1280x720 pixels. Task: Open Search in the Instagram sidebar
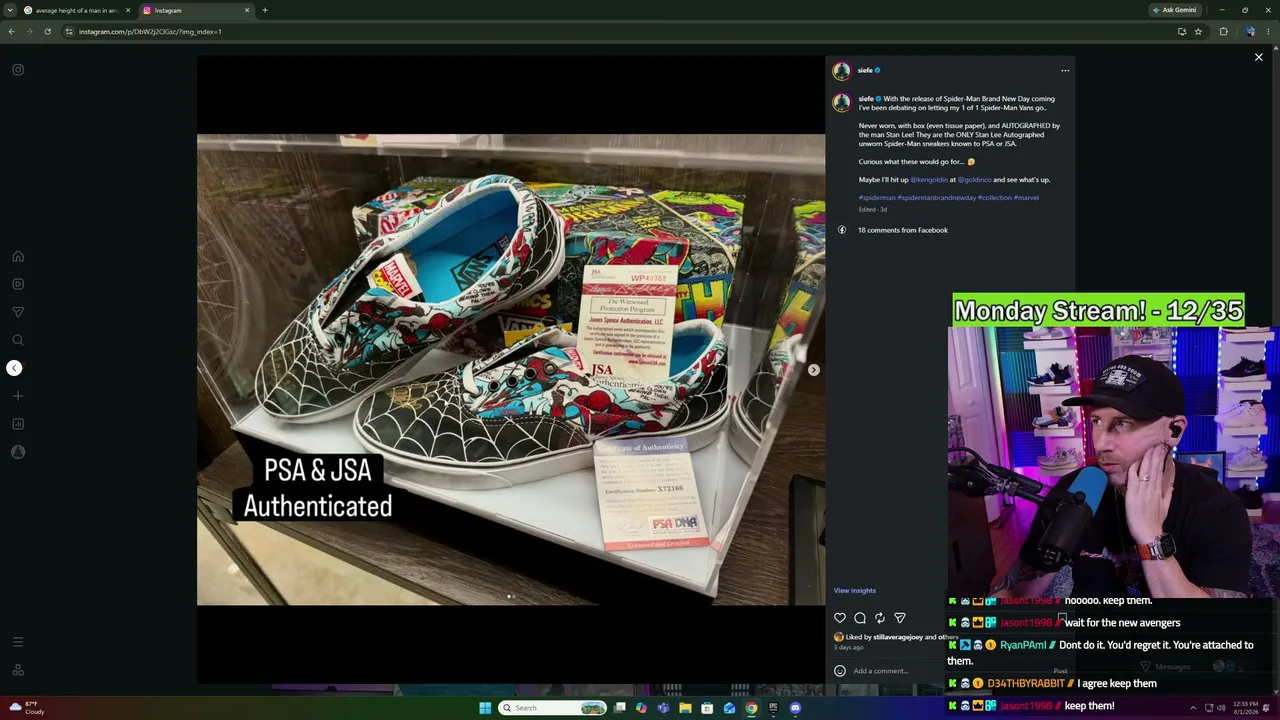[18, 340]
